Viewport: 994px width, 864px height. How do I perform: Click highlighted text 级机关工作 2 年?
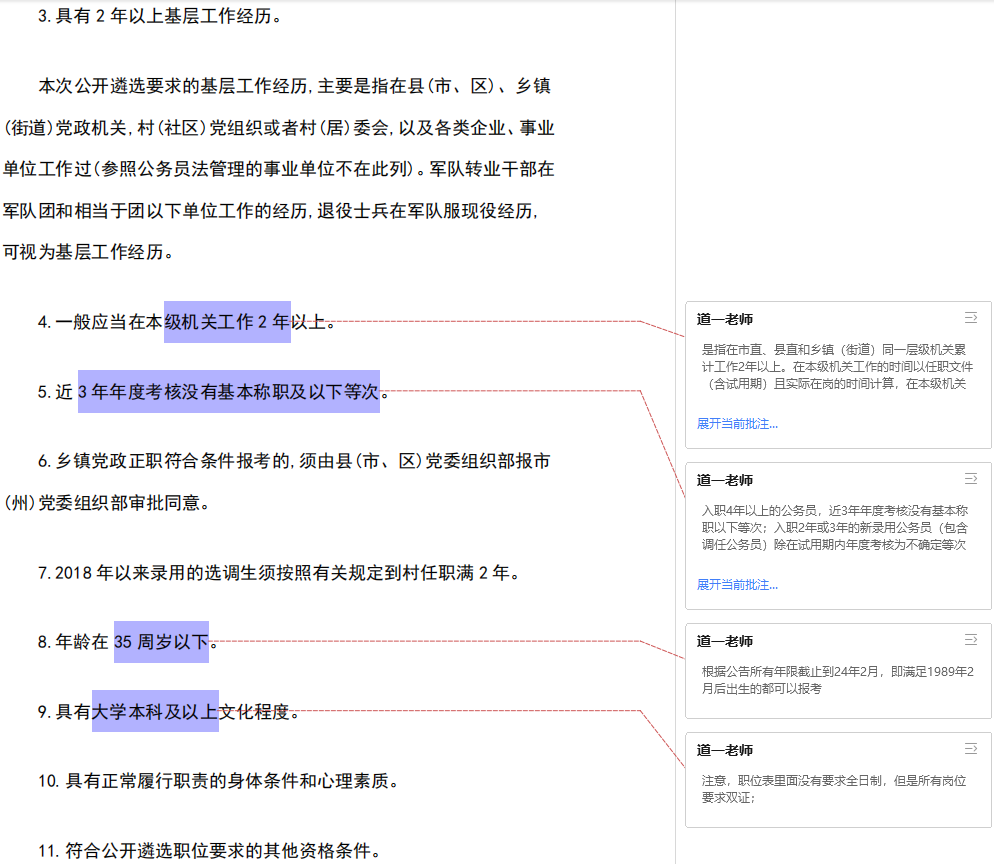point(227,322)
